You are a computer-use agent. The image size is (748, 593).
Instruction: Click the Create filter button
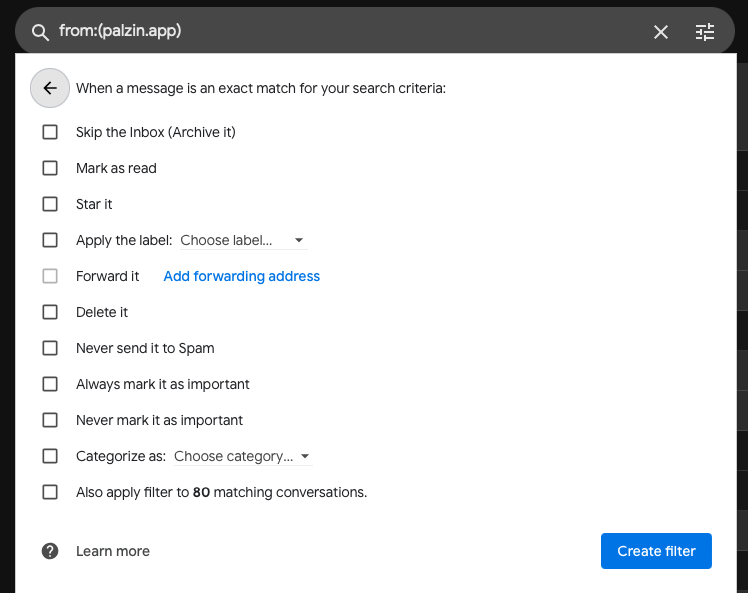pos(656,551)
